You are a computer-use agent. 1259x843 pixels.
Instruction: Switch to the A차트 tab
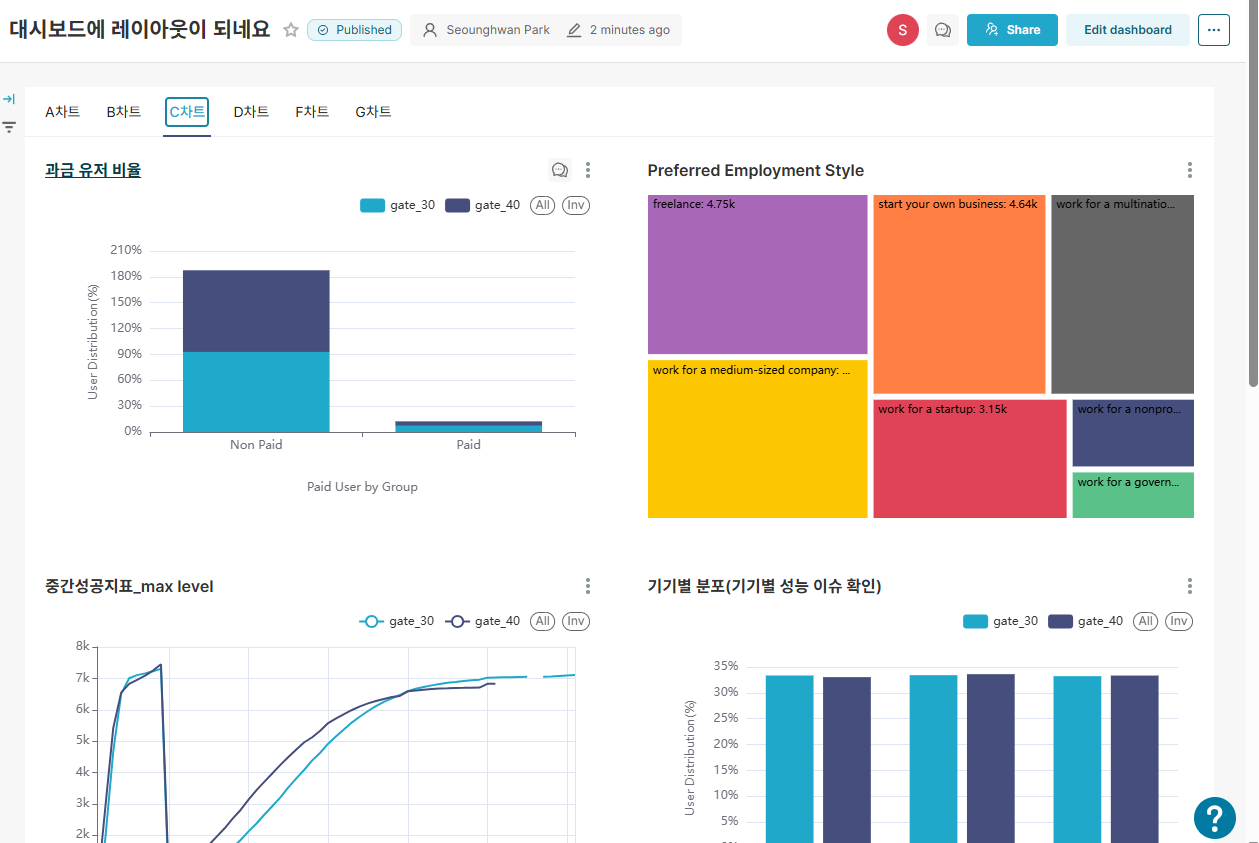(x=63, y=112)
